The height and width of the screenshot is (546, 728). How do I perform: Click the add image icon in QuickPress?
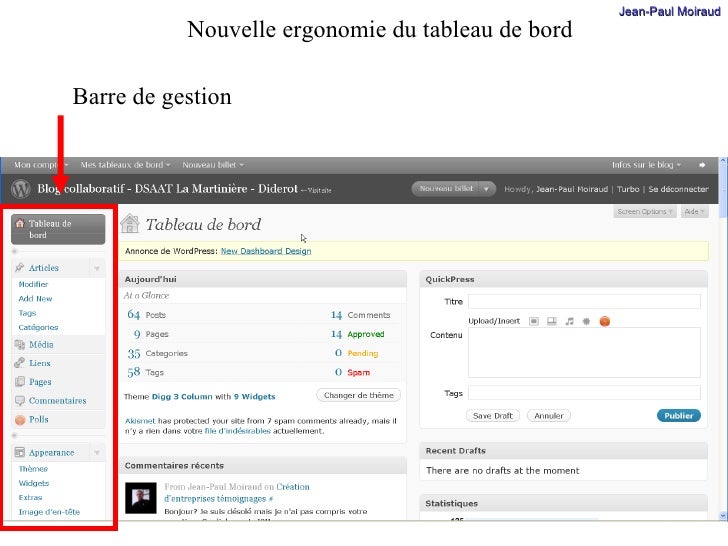coord(534,321)
